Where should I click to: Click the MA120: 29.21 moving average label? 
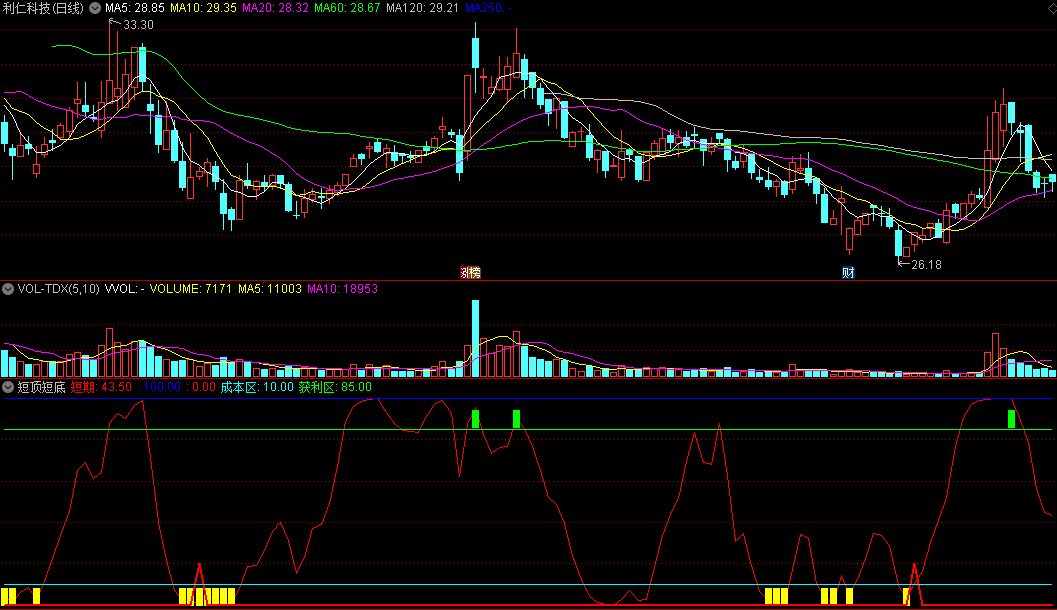click(x=423, y=8)
